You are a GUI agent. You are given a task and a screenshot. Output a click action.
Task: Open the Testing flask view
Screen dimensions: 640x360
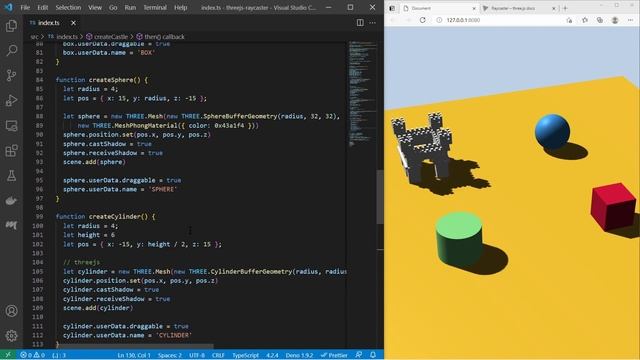pos(11,176)
